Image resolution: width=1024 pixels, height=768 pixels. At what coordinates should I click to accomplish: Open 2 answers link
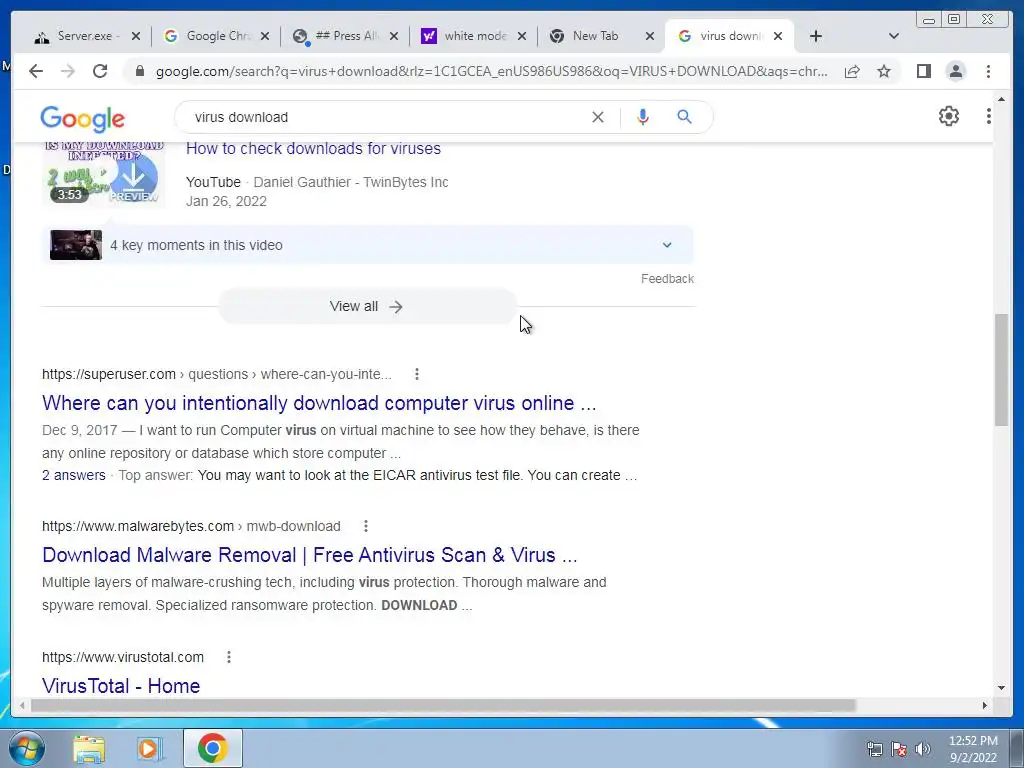(74, 475)
